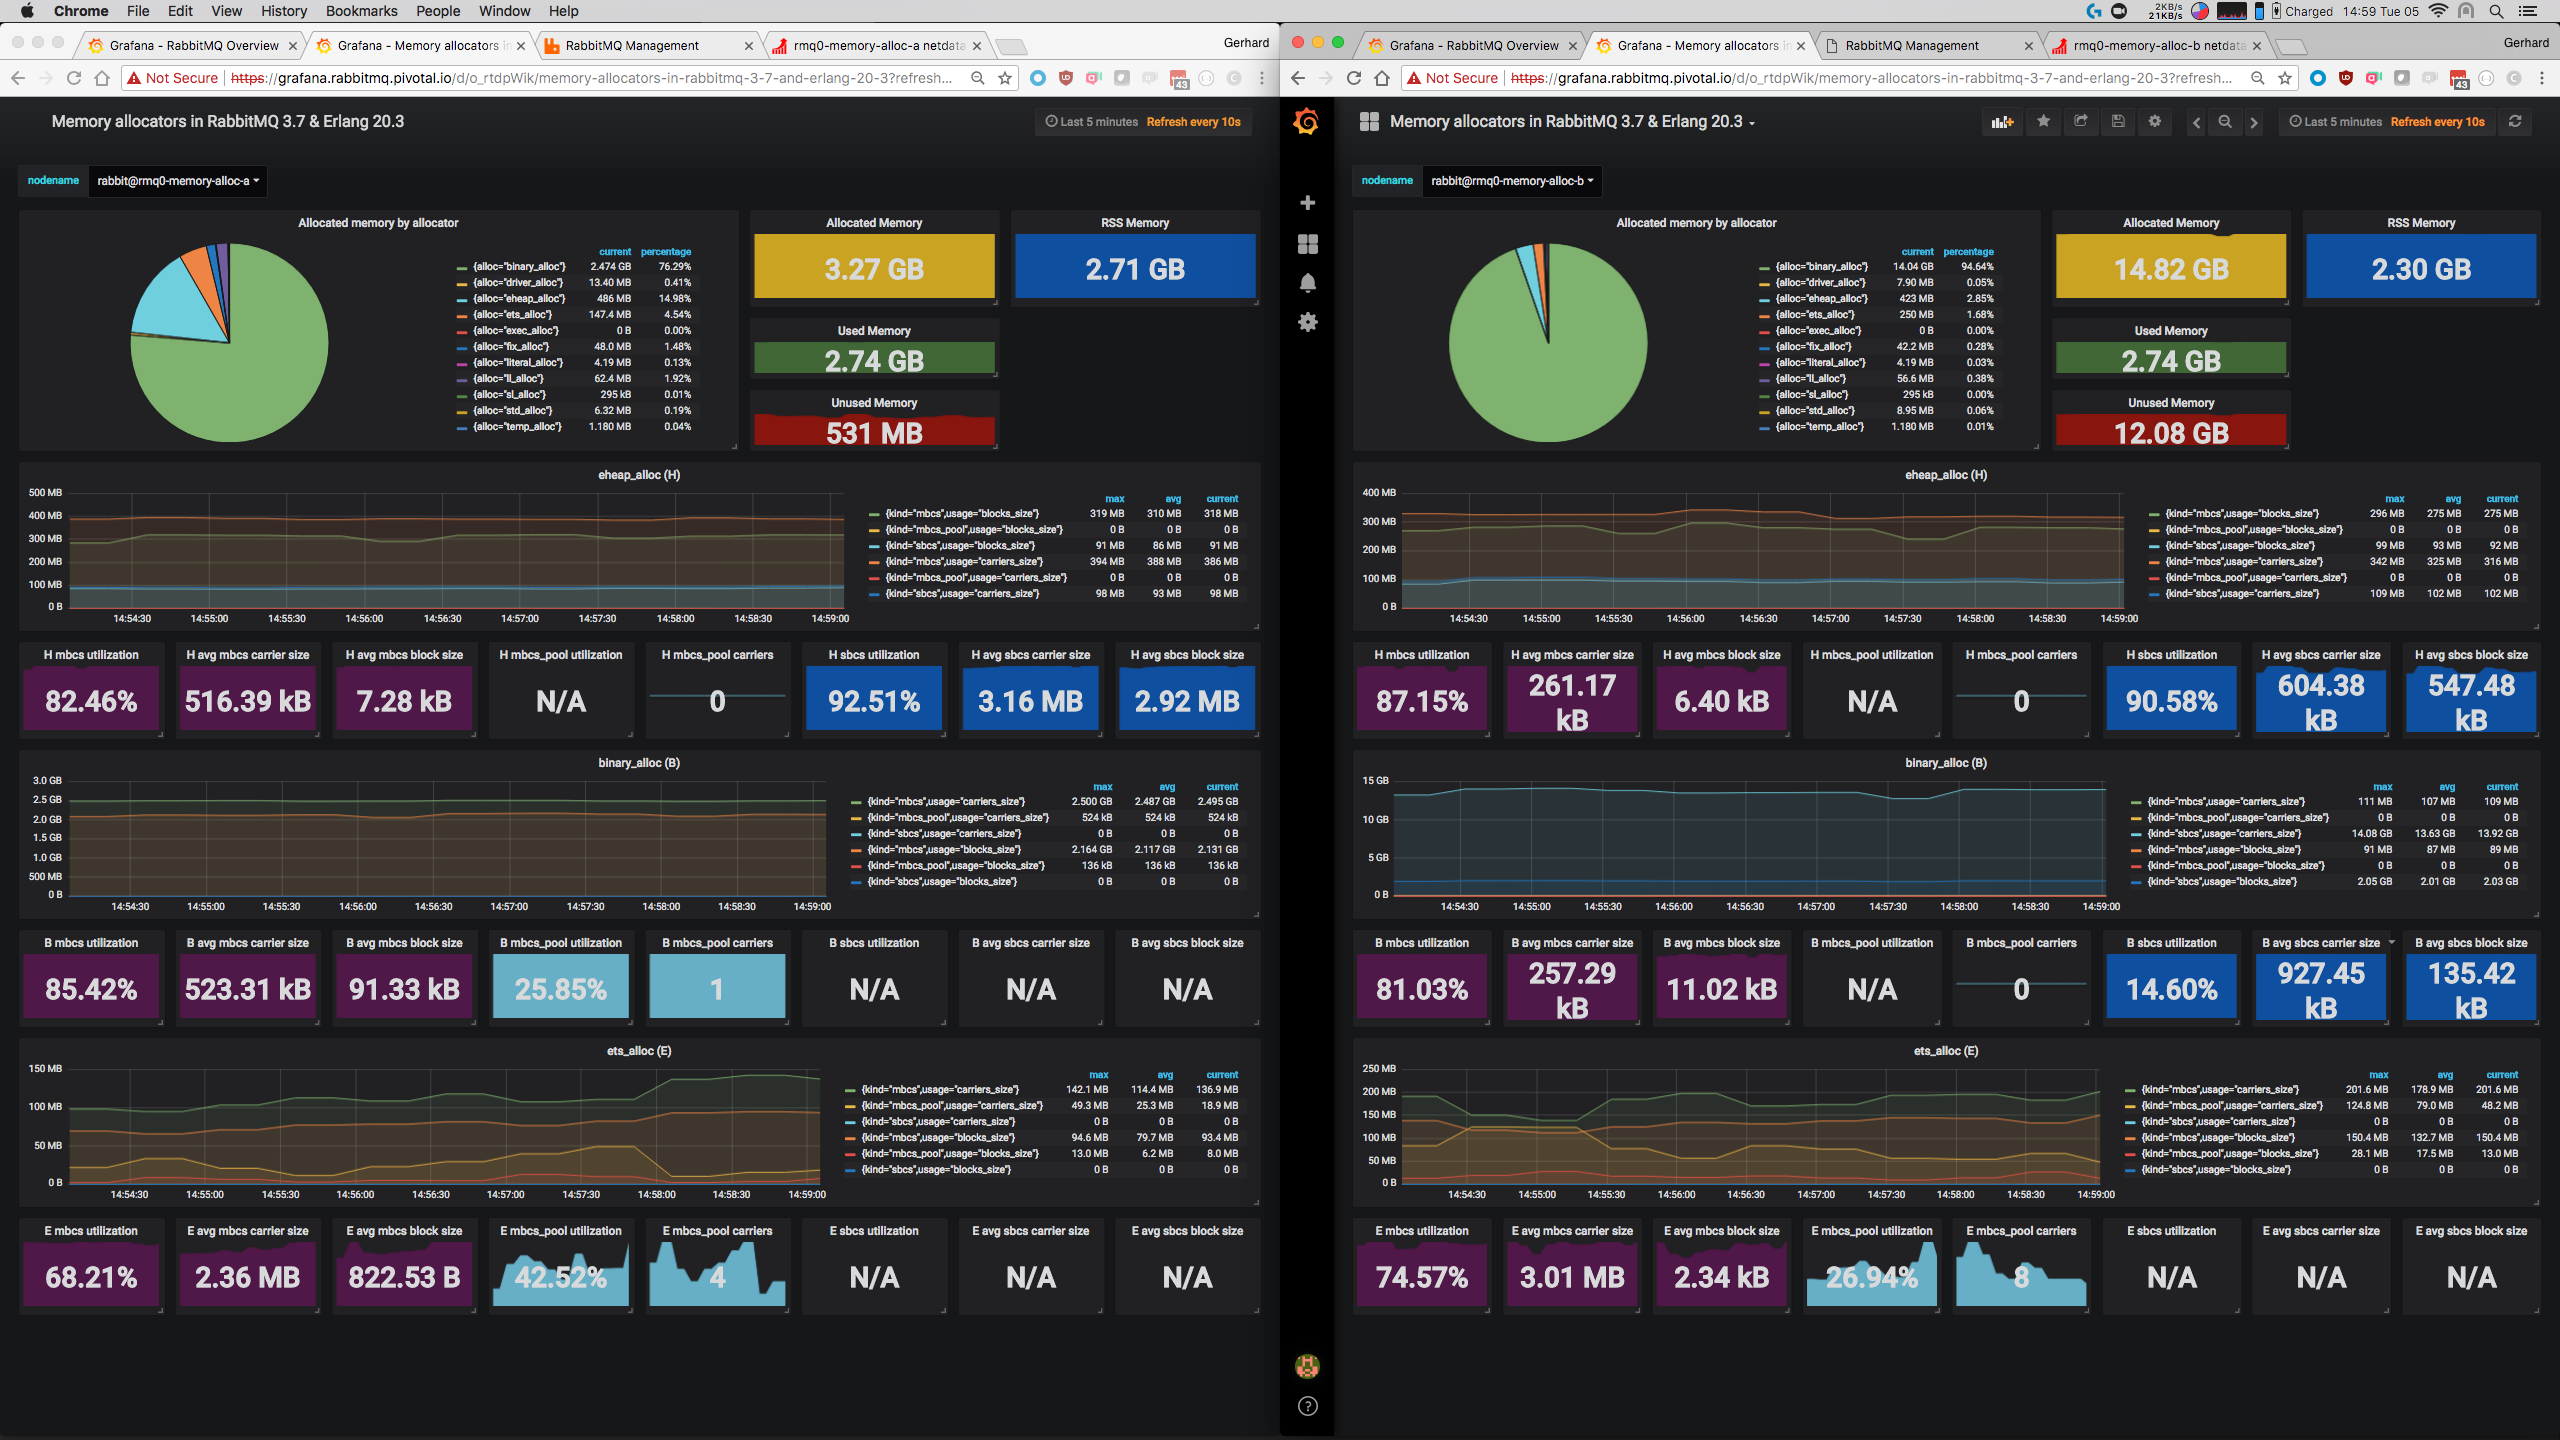Zoom out time range with magnifier icon

2225,122
